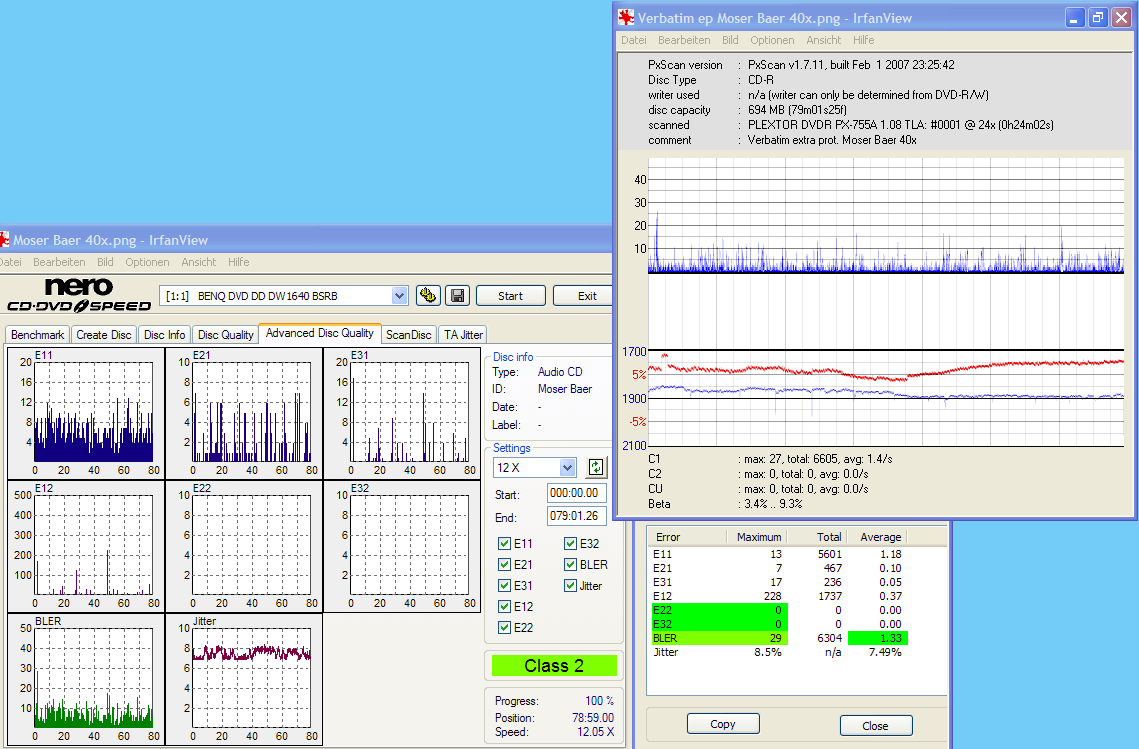The image size is (1139, 749).
Task: Save scan results via the floppy disk icon
Action: click(456, 295)
